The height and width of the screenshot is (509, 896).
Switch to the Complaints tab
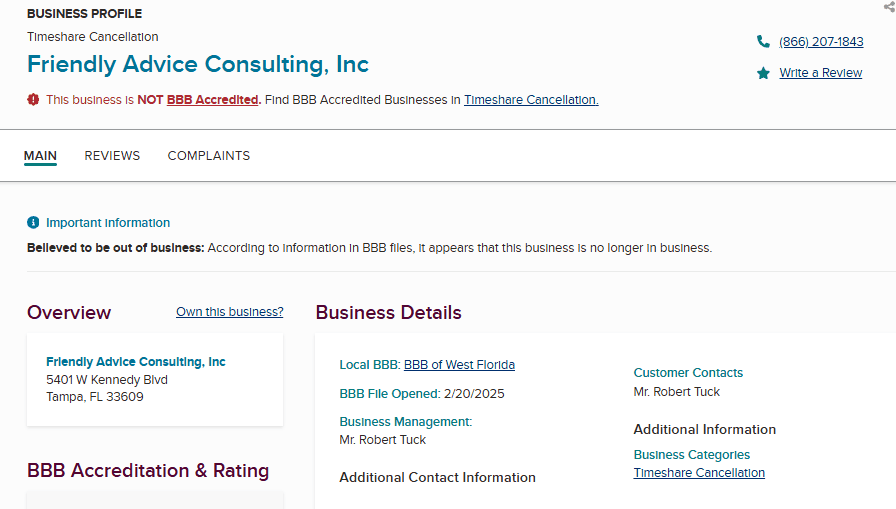click(208, 156)
